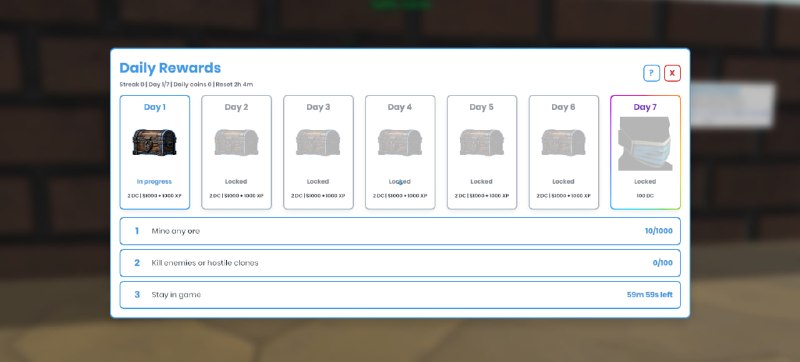The width and height of the screenshot is (800, 362).
Task: Select the 'Kill enemies or hostile clones' task
Action: [x=400, y=263]
